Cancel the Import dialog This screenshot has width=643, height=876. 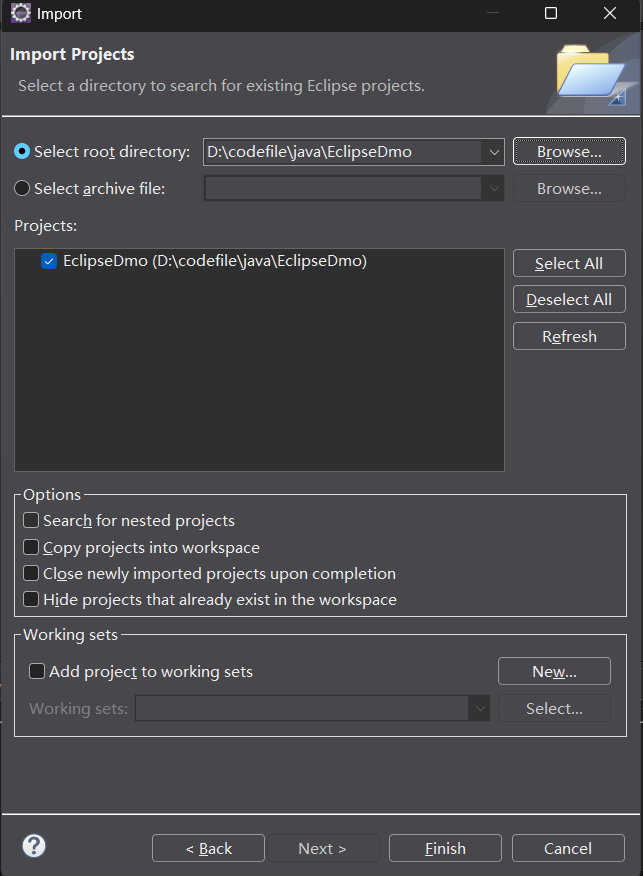point(568,848)
